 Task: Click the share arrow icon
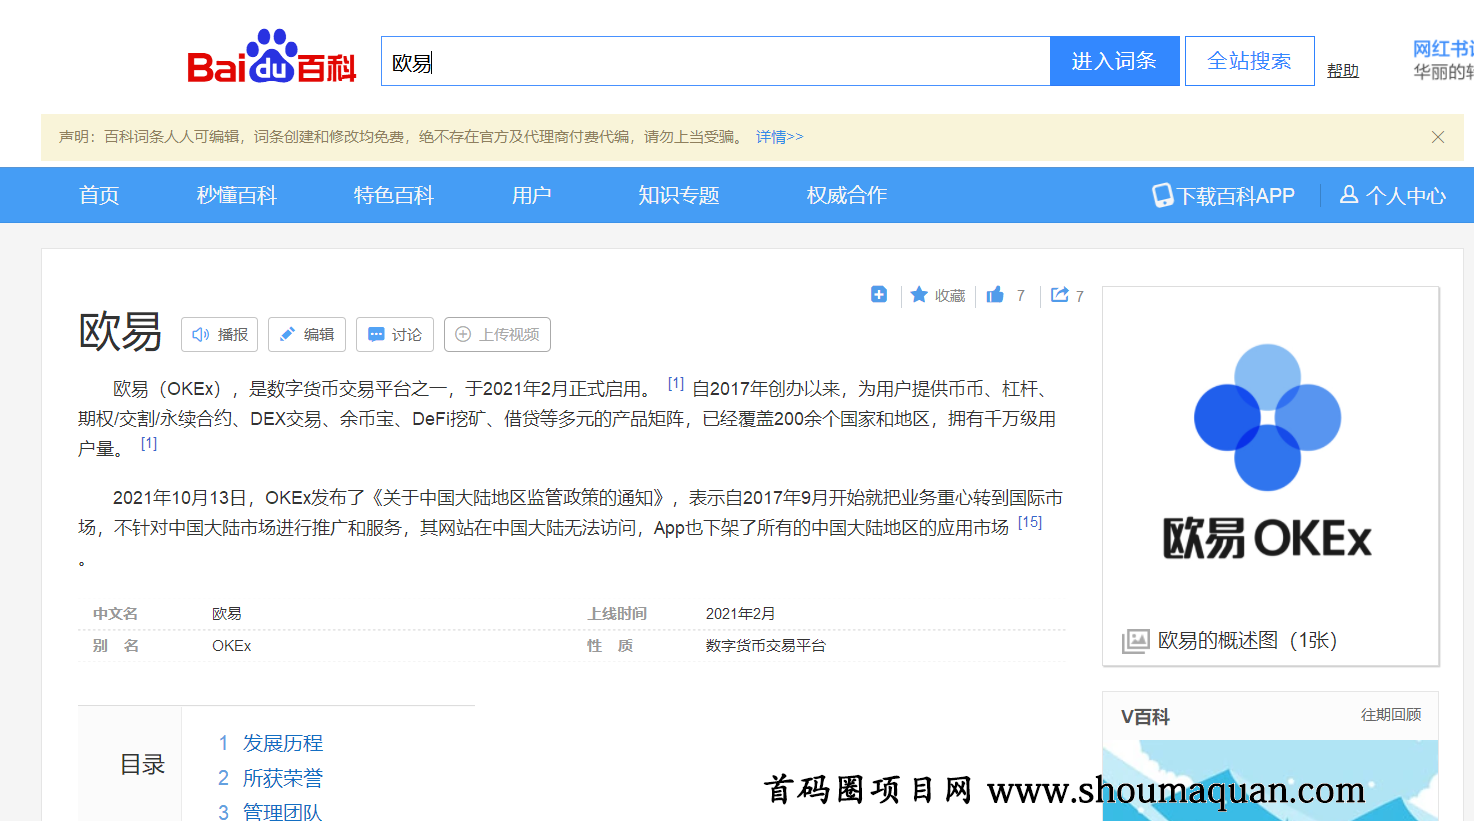click(1059, 294)
